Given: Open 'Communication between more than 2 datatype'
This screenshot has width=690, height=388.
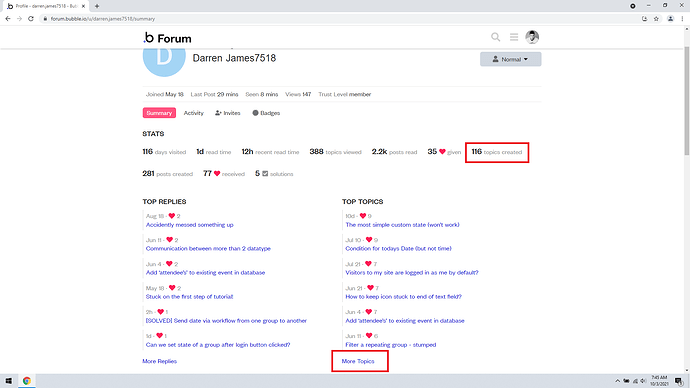Looking at the screenshot, I should 208,249.
